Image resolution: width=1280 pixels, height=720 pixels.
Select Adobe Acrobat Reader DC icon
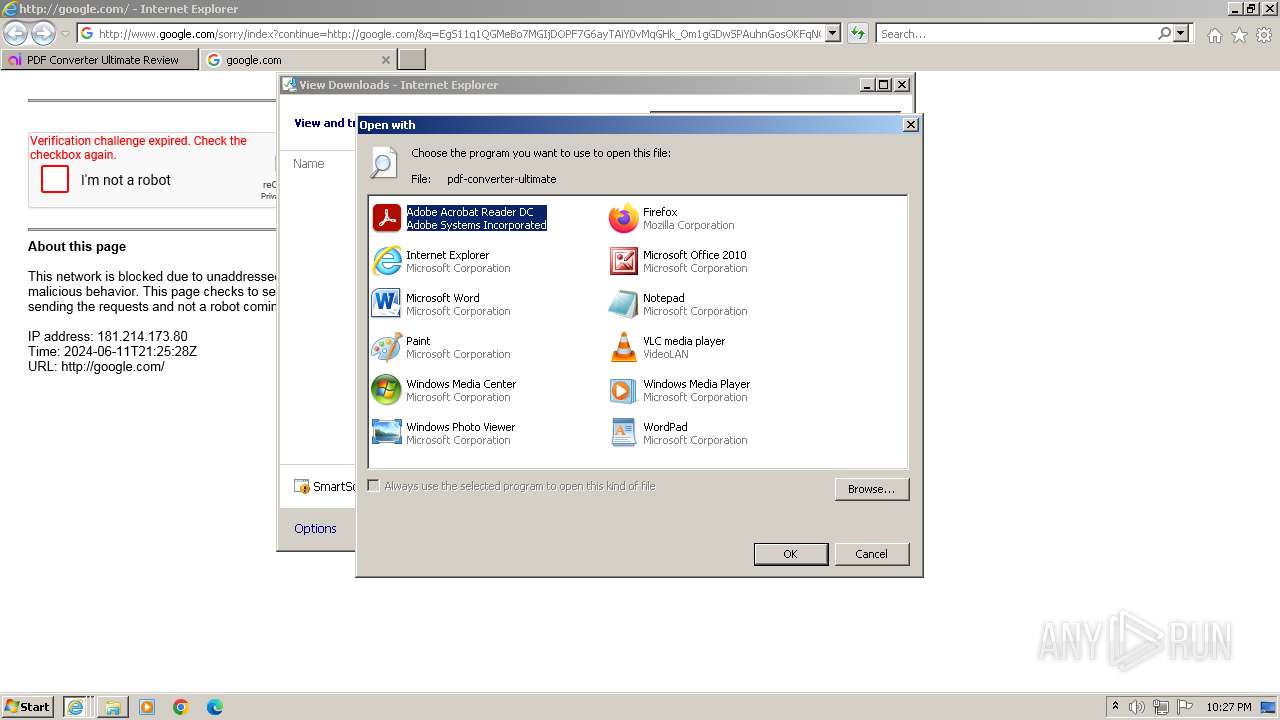(387, 218)
